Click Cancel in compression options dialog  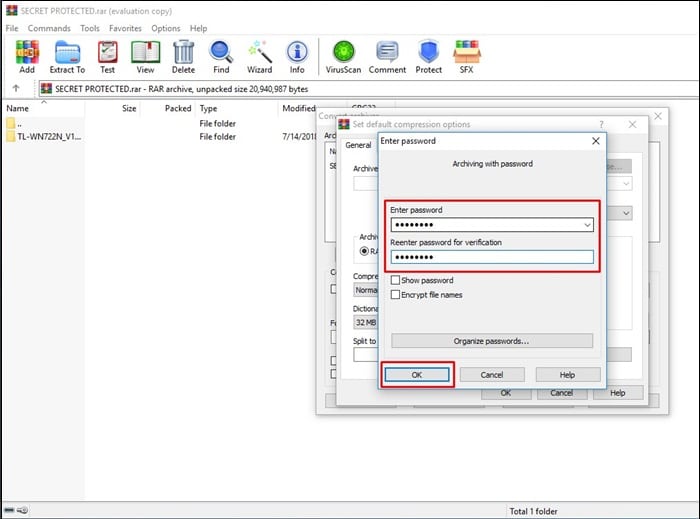click(x=562, y=393)
